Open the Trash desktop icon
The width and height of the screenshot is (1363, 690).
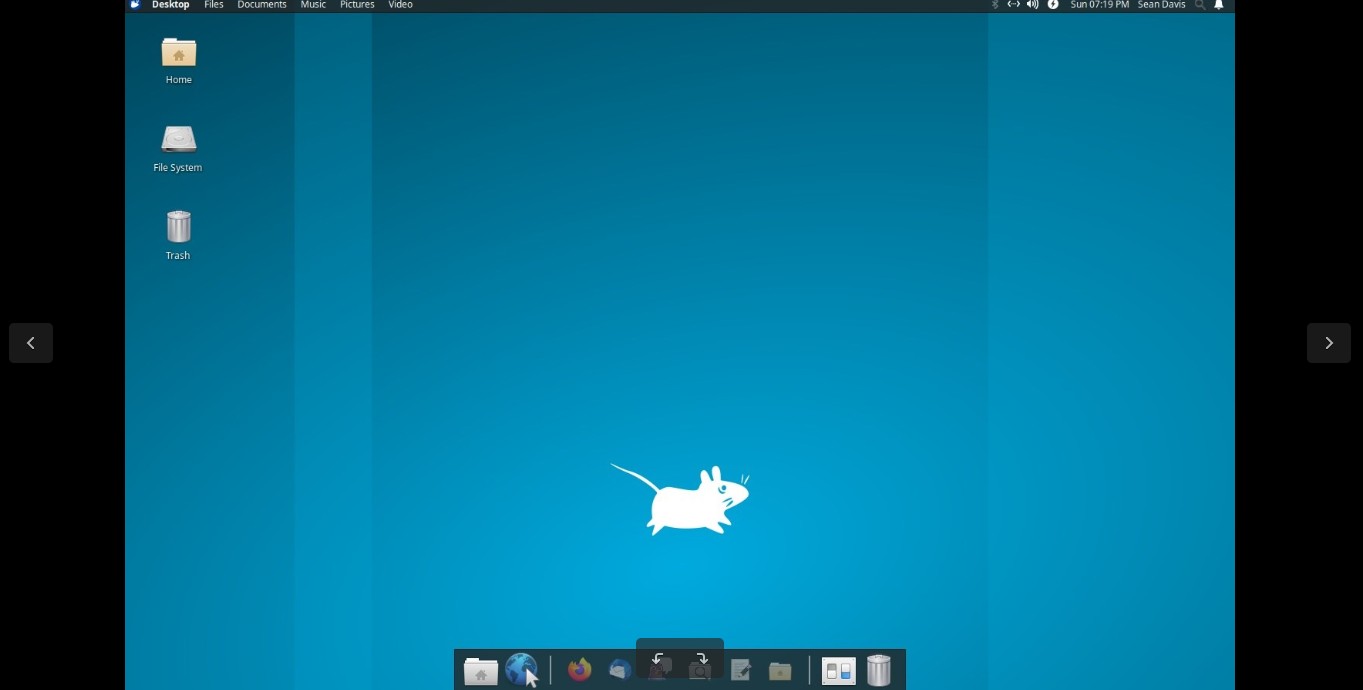[x=178, y=236]
